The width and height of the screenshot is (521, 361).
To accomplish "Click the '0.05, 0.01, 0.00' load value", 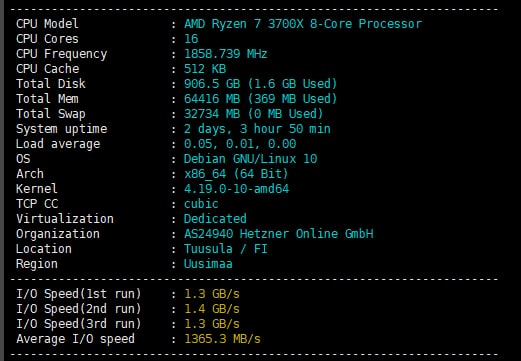I will click(x=240, y=144).
